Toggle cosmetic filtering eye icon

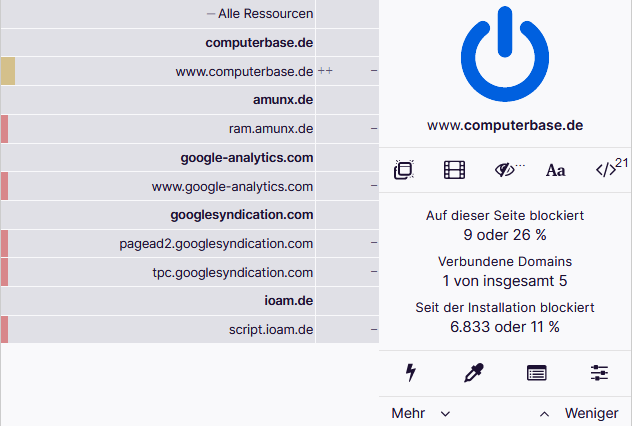click(507, 170)
